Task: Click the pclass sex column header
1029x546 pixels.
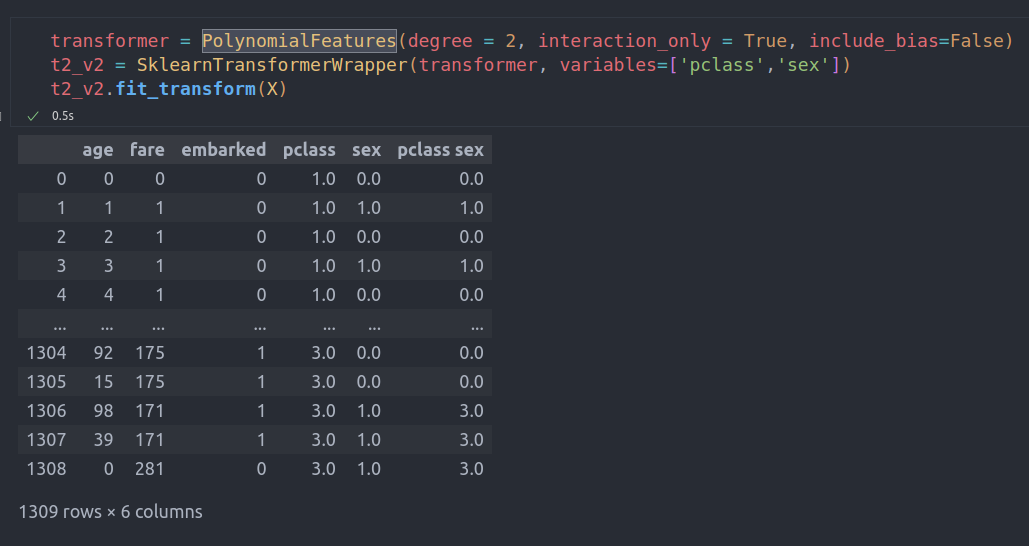Action: (x=440, y=150)
